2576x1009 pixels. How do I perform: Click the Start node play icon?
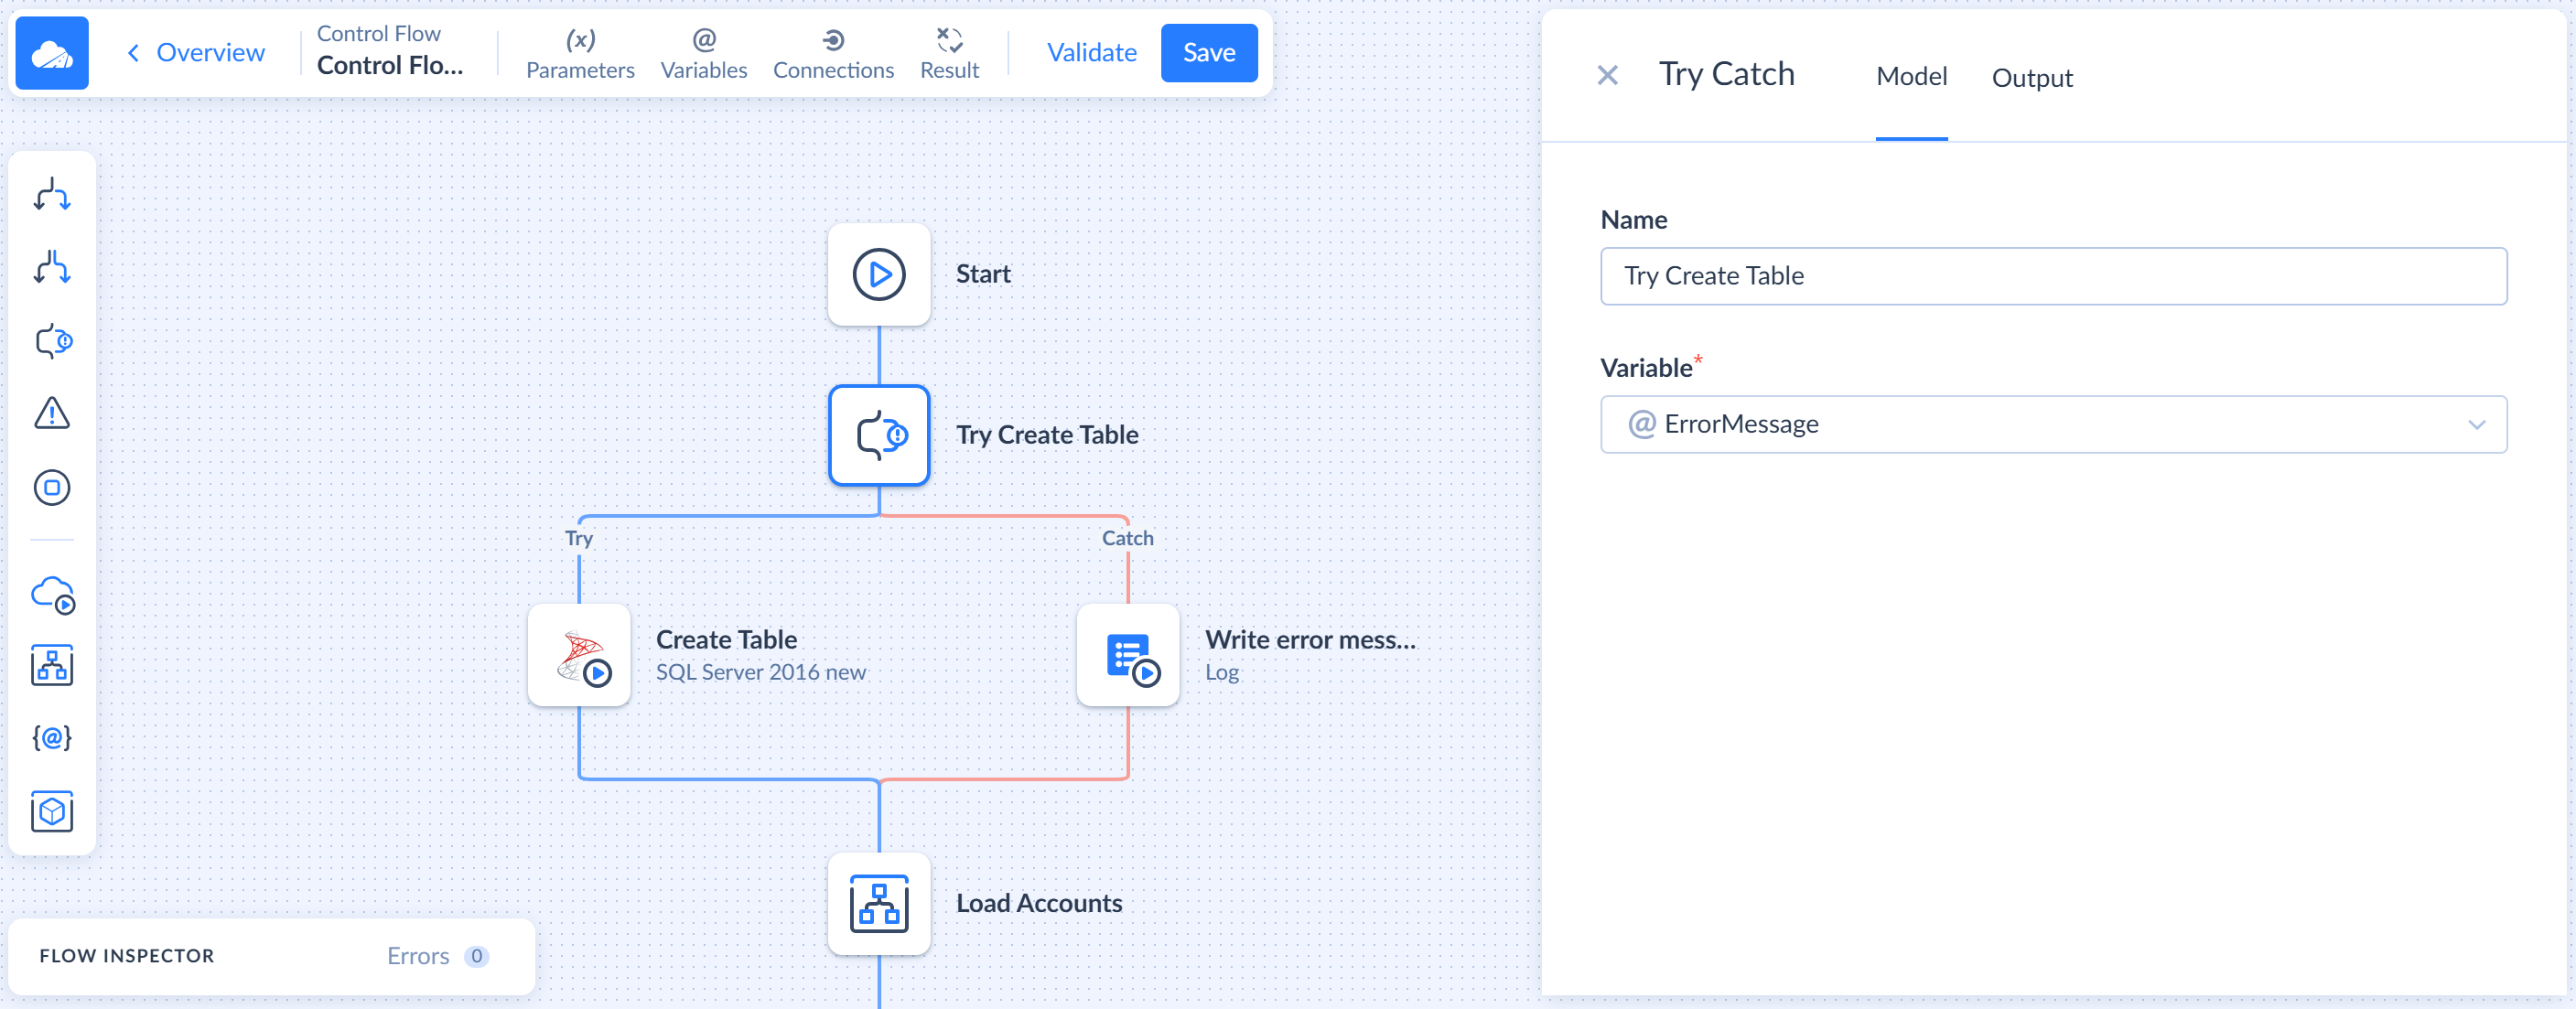(878, 273)
